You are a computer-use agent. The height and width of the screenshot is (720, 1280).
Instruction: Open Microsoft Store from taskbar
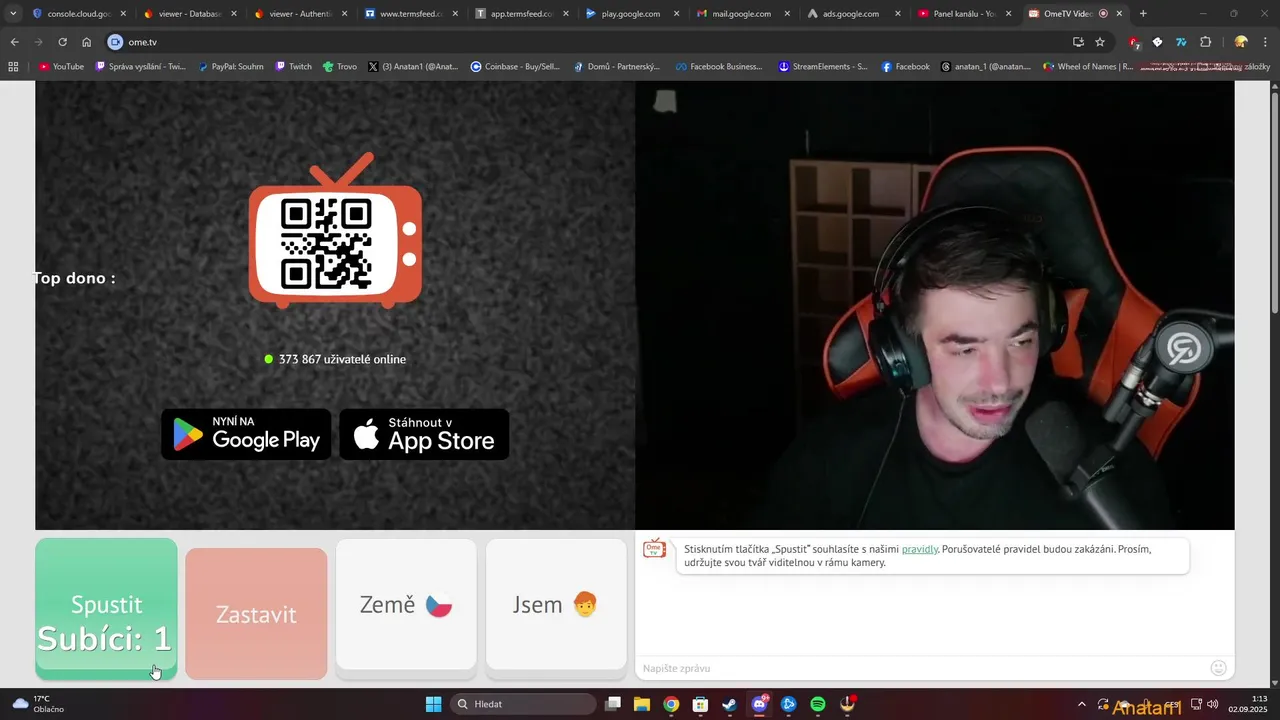point(701,704)
